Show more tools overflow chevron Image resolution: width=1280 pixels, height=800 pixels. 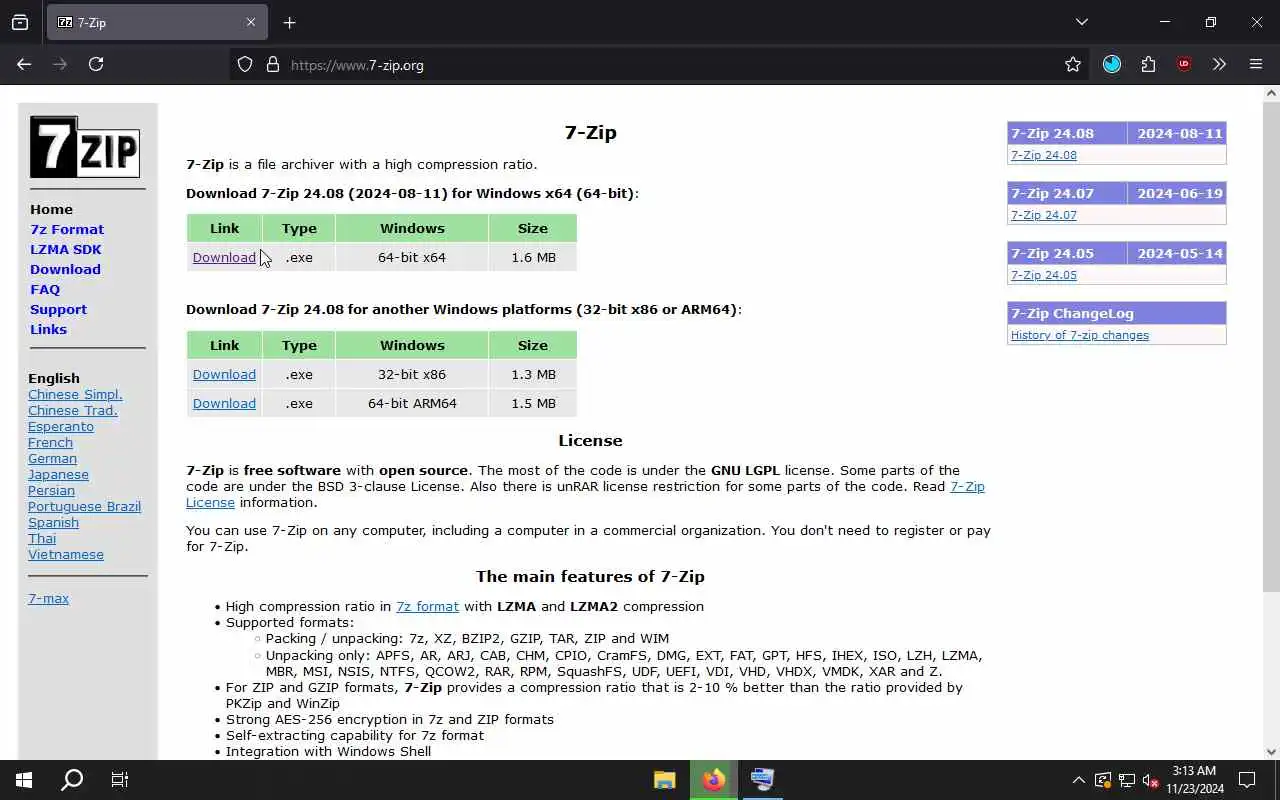click(1219, 64)
